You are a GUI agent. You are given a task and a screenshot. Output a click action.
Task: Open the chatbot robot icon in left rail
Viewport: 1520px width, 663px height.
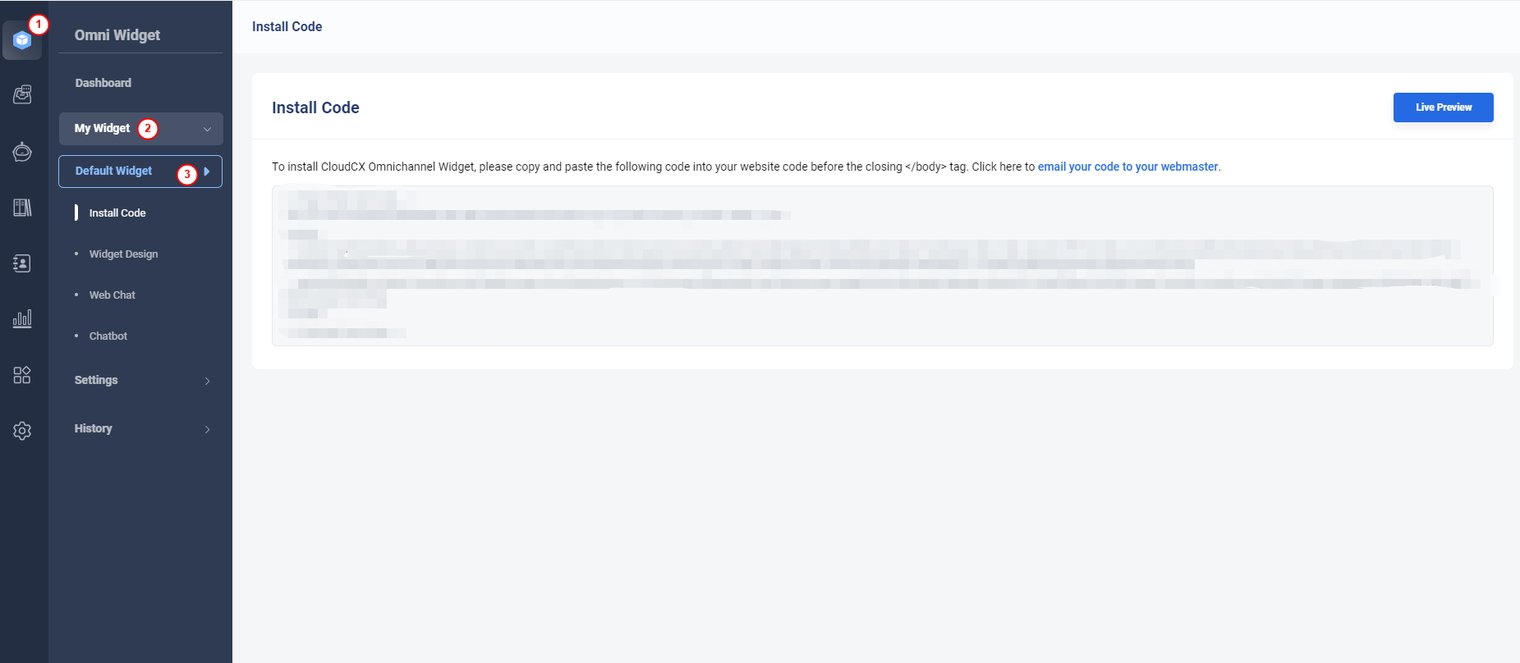coord(22,152)
